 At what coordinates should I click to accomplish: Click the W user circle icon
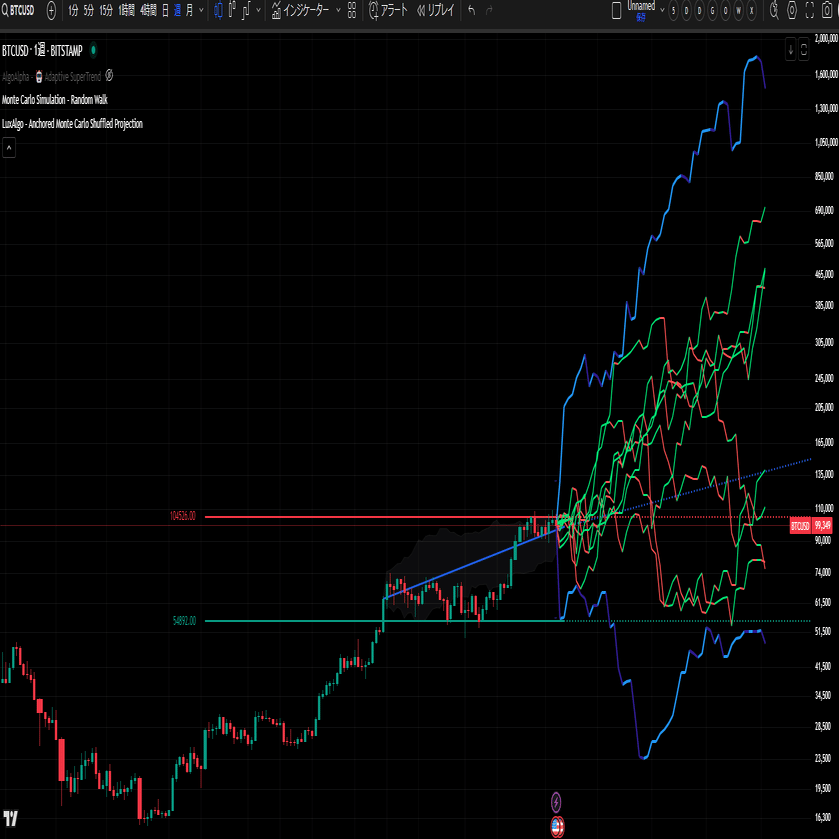pyautogui.click(x=739, y=10)
